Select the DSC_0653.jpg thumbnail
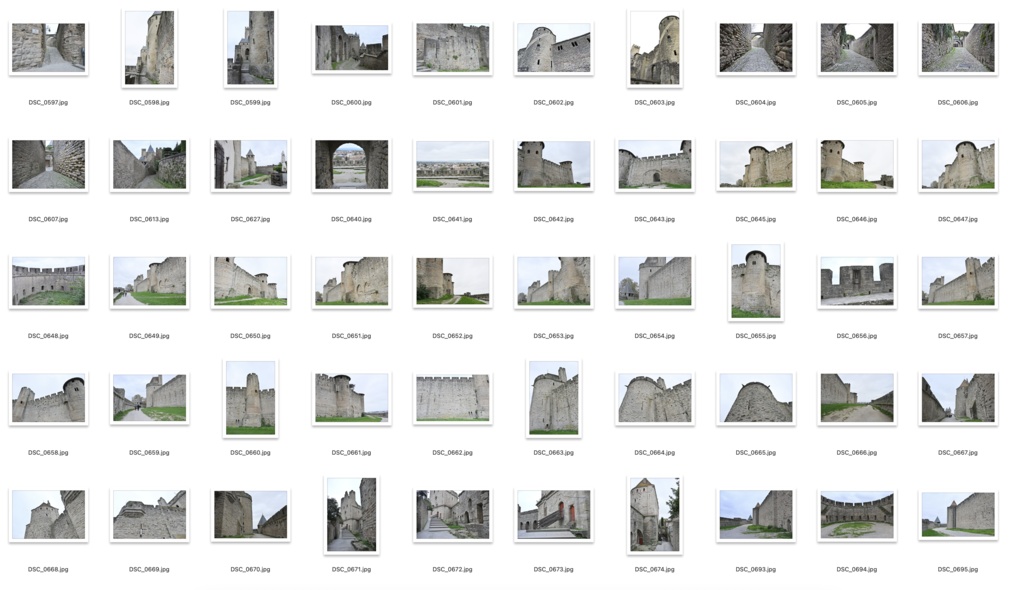 (554, 282)
